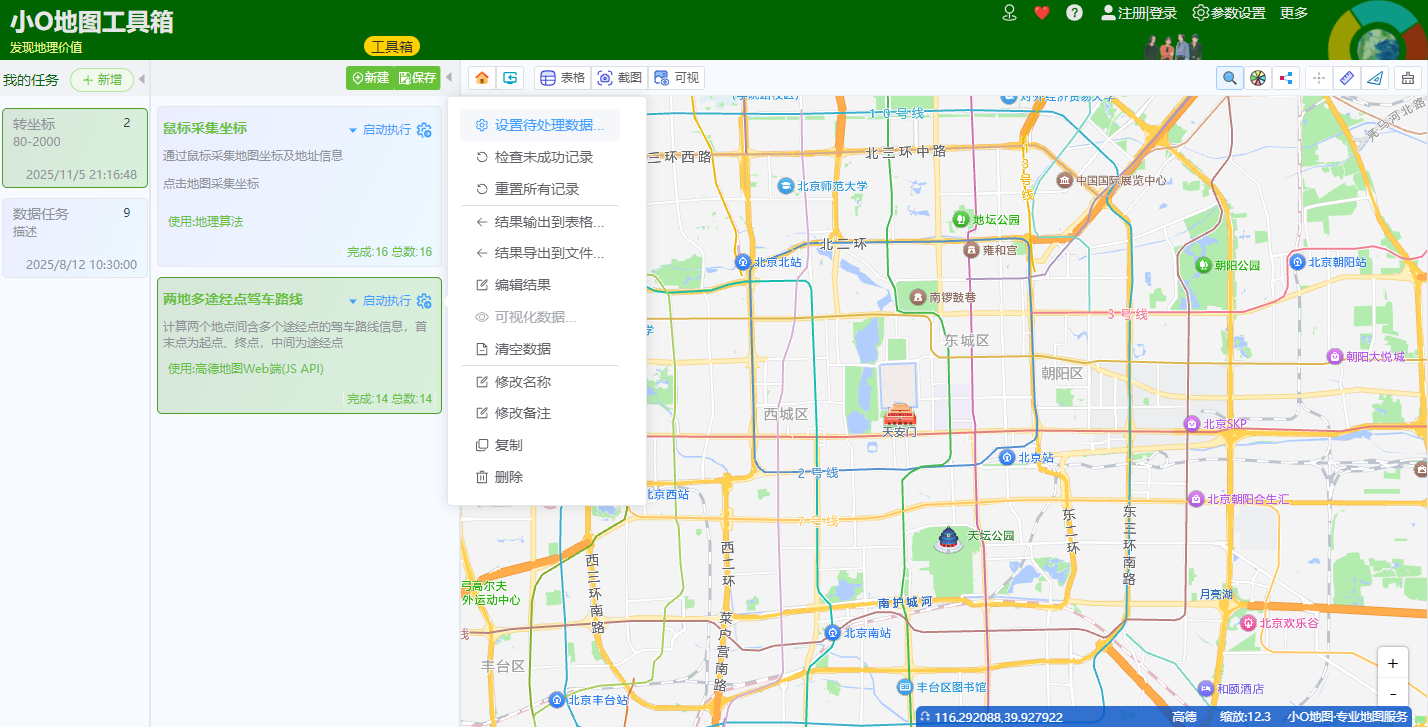Viewport: 1428px width, 727px height.
Task: Select the 转坐标 task card
Action: pyautogui.click(x=75, y=148)
